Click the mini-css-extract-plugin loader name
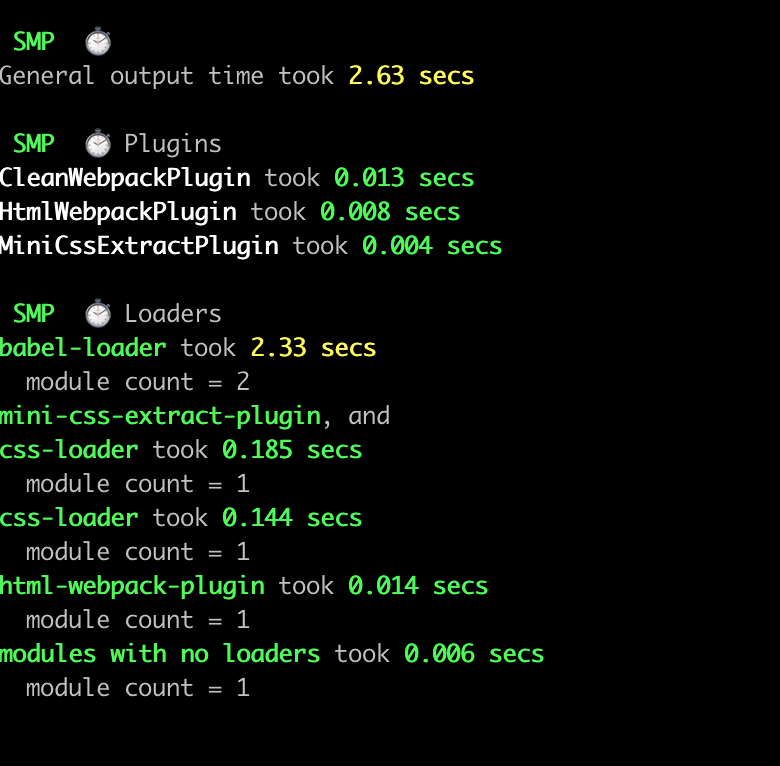 click(160, 416)
